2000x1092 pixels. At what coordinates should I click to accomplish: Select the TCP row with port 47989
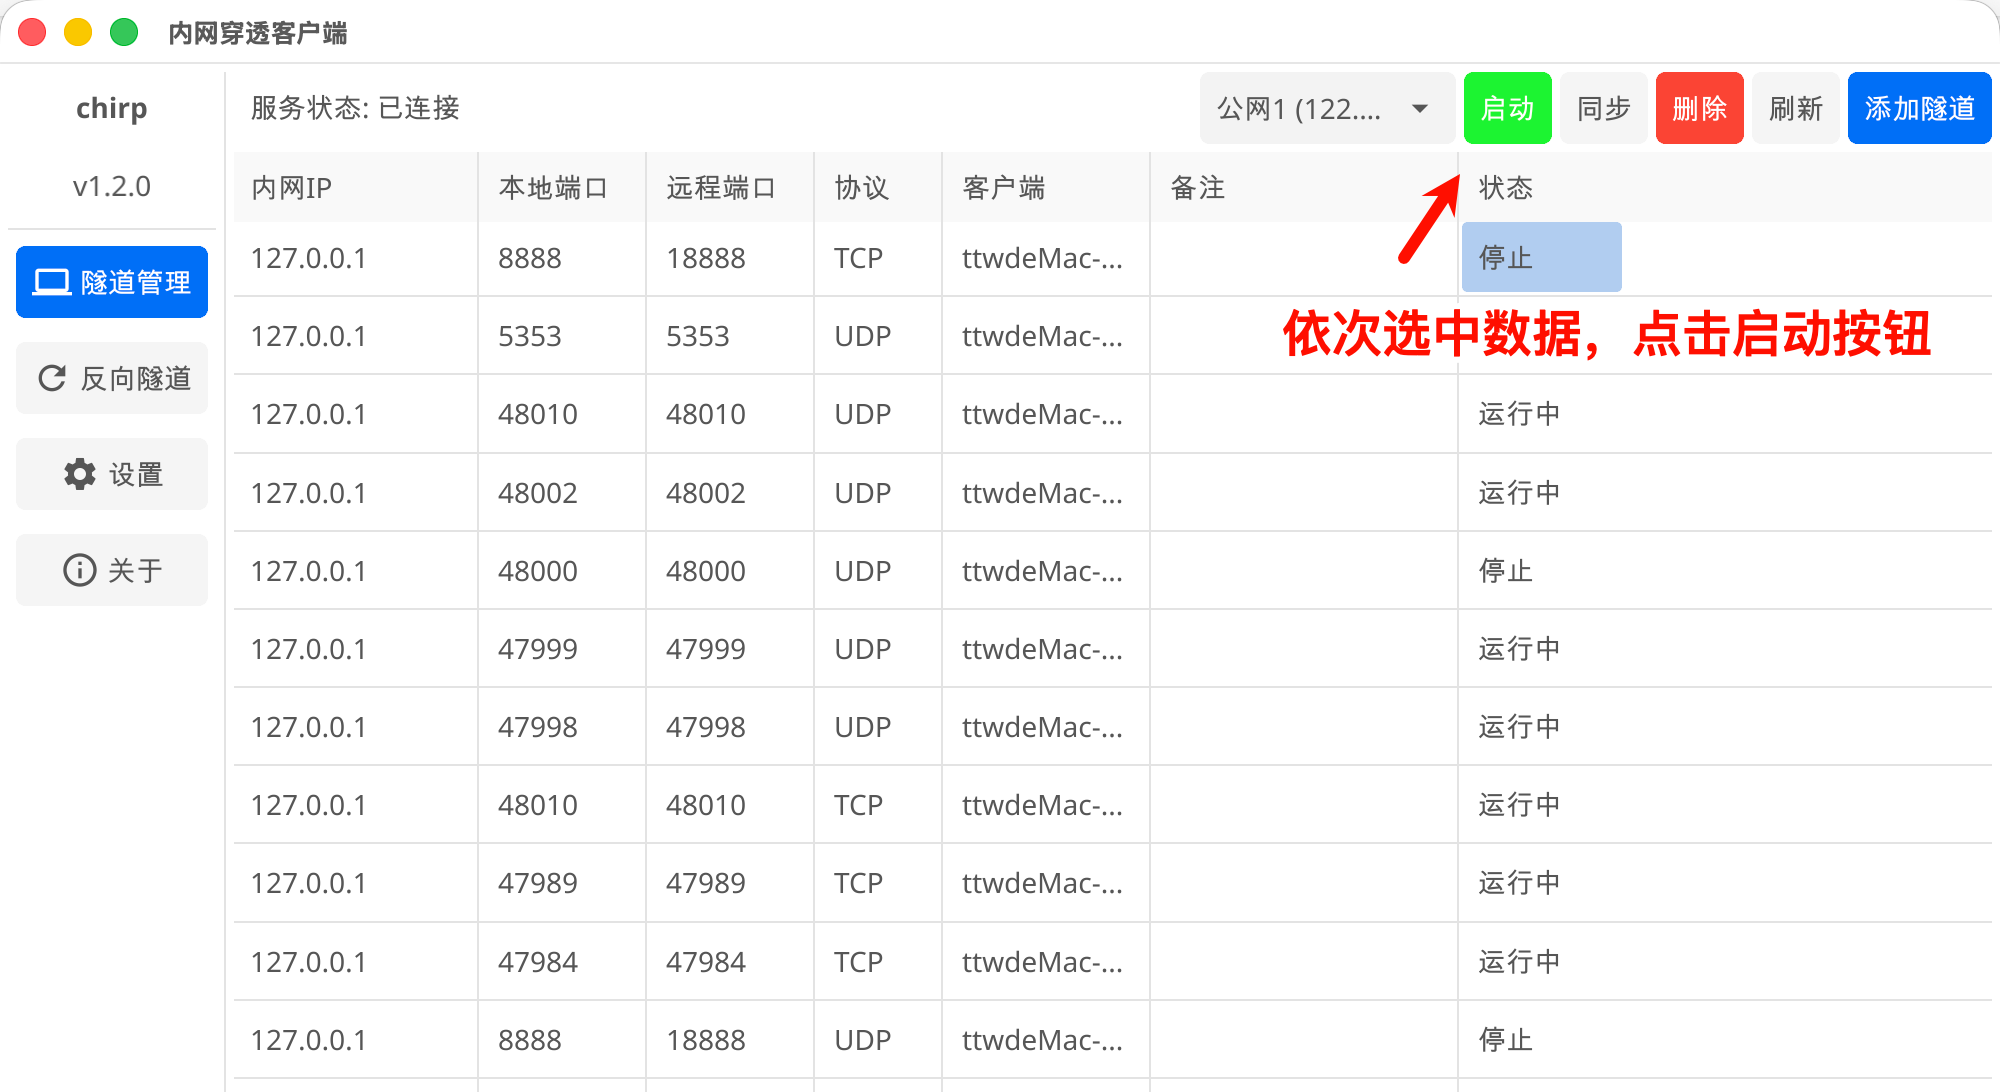coord(538,883)
